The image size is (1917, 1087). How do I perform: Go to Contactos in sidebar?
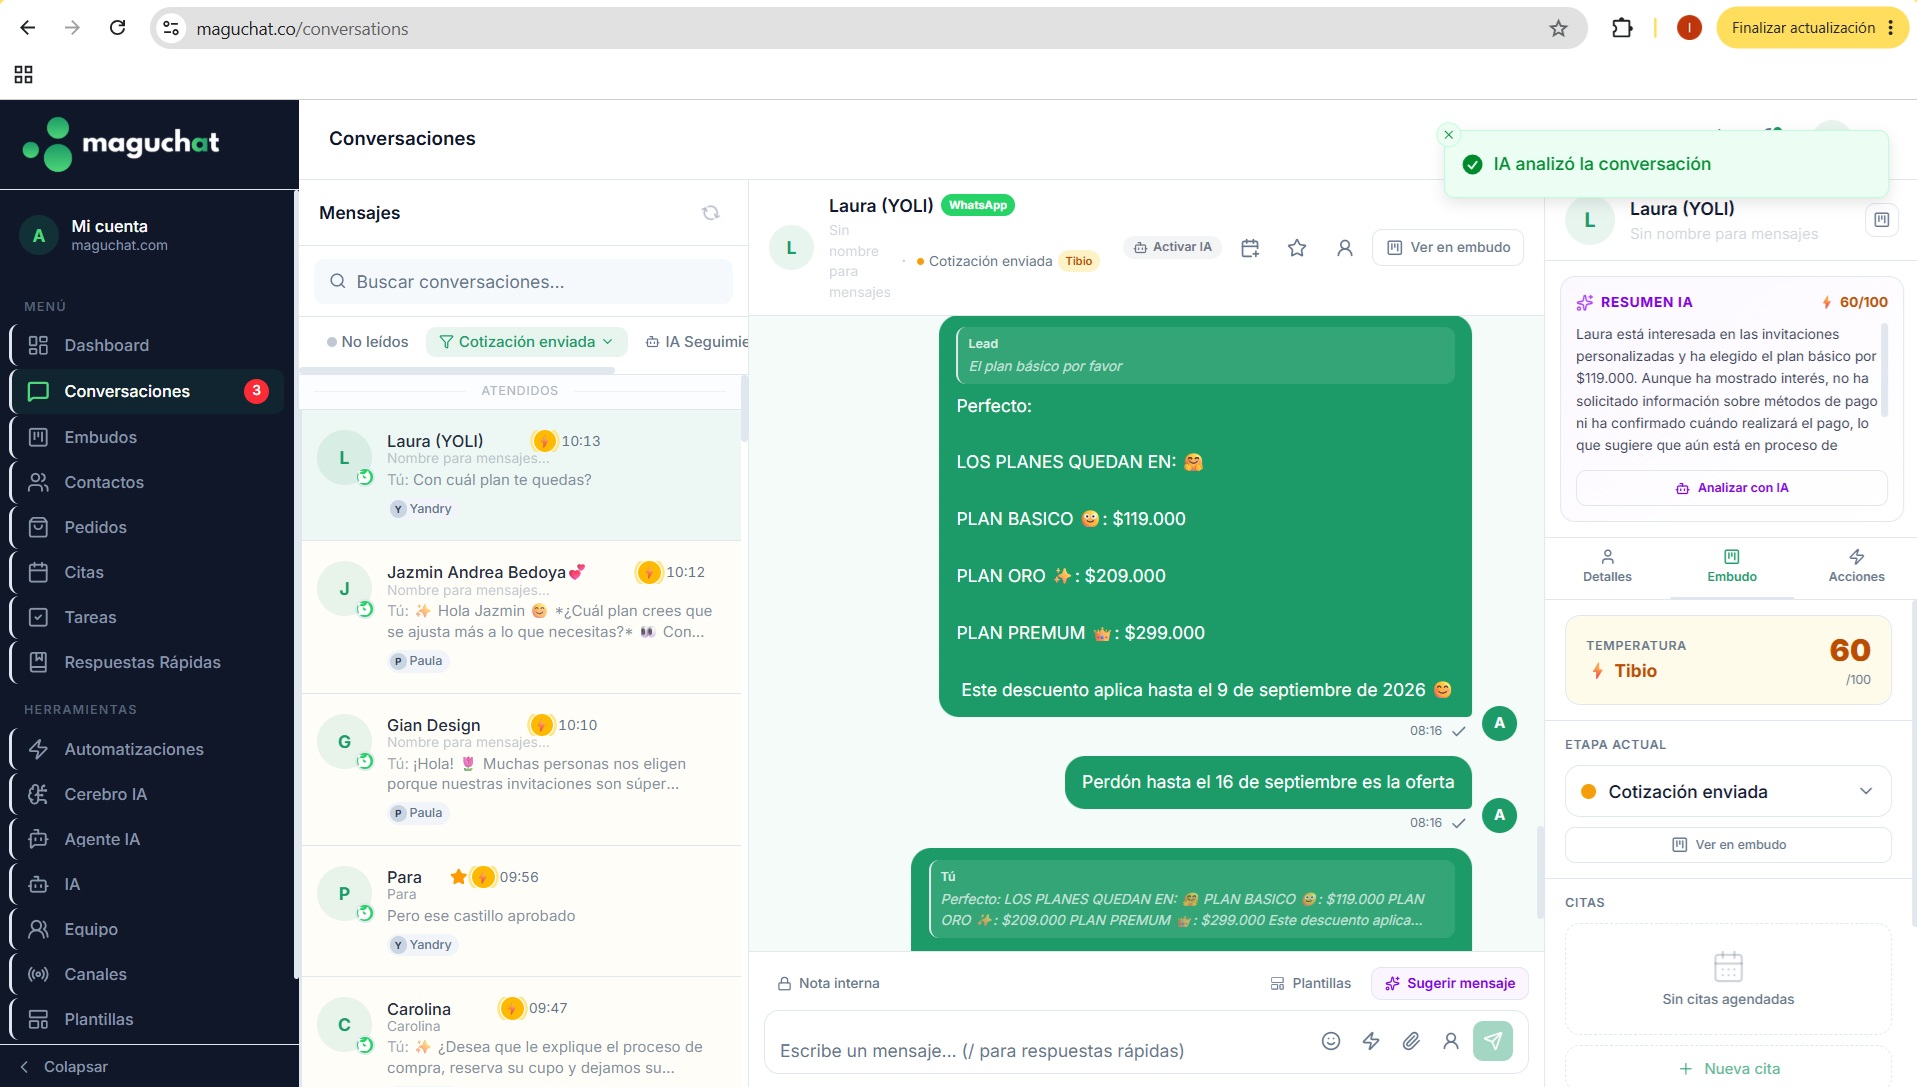(x=147, y=482)
